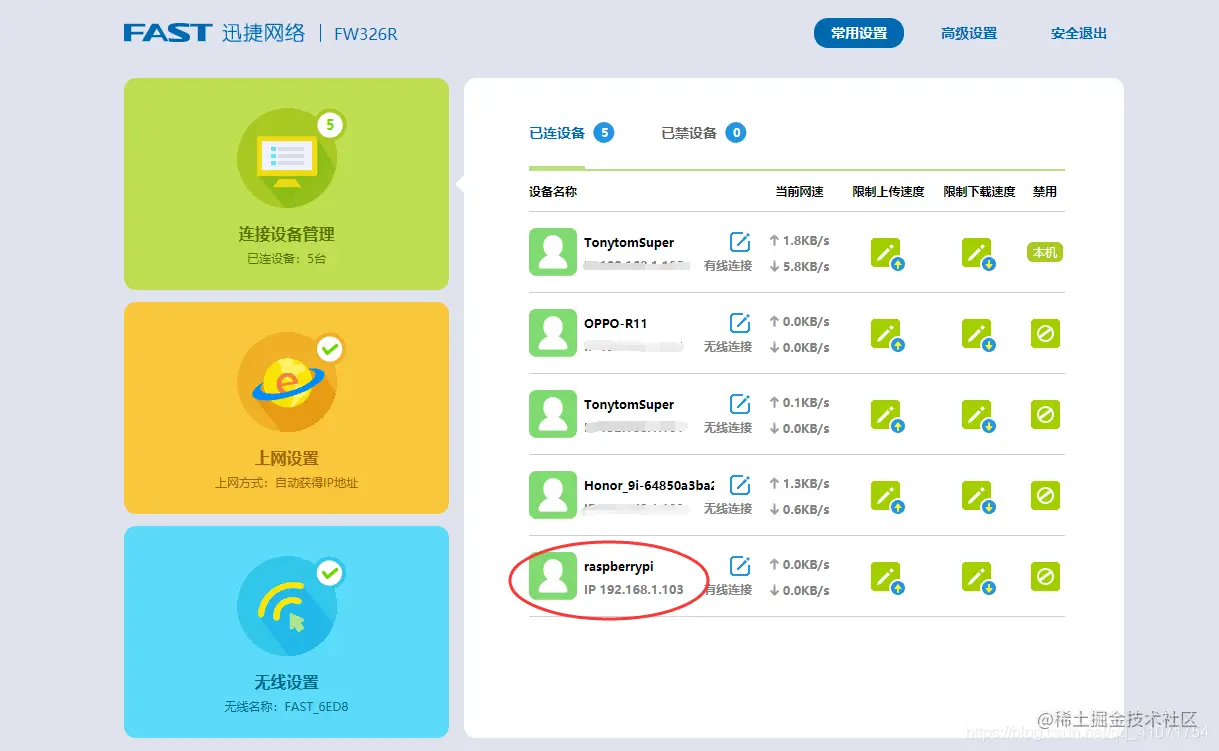
Task: Edit name of first TonytomSuper device
Action: point(740,241)
